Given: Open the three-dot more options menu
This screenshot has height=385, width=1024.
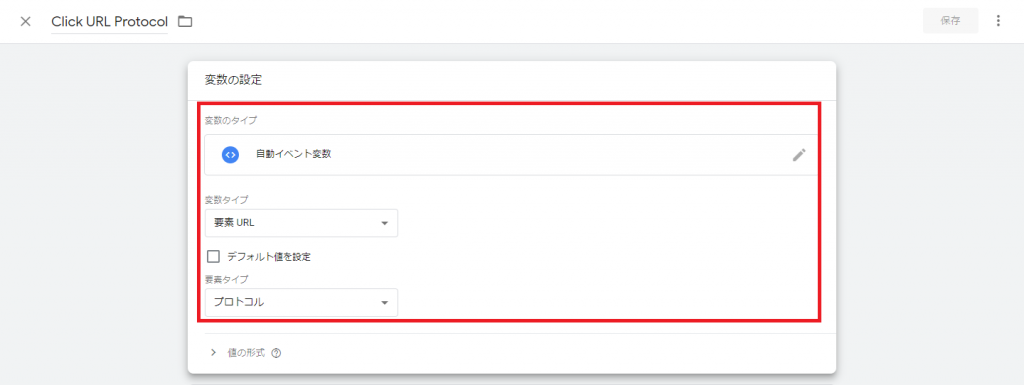Looking at the screenshot, I should click(997, 21).
